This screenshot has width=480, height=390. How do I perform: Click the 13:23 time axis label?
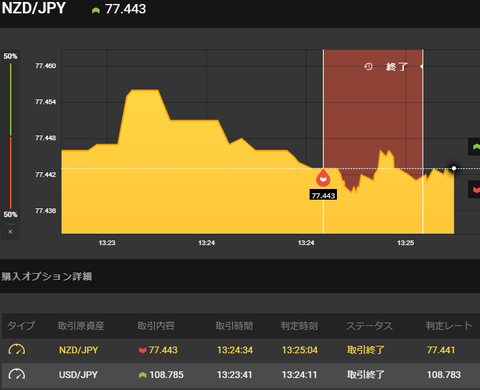(x=107, y=243)
